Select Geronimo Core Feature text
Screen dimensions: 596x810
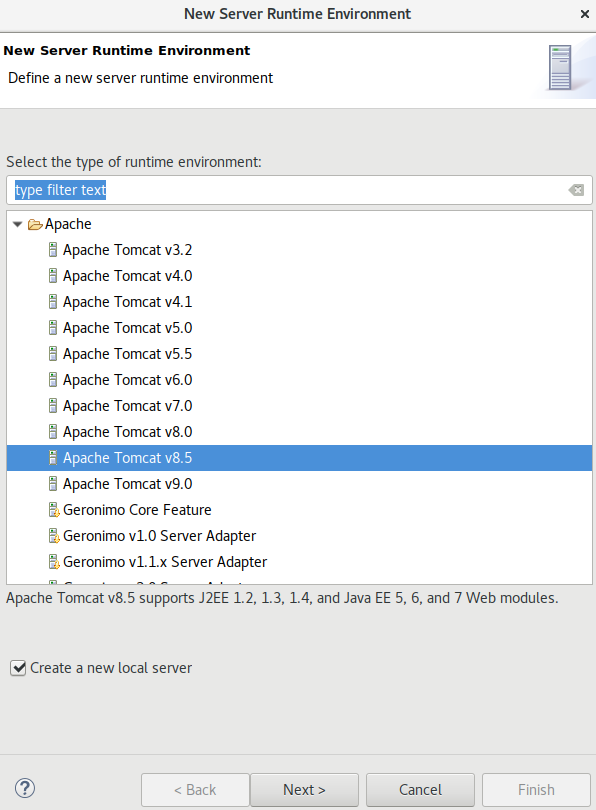click(x=137, y=510)
